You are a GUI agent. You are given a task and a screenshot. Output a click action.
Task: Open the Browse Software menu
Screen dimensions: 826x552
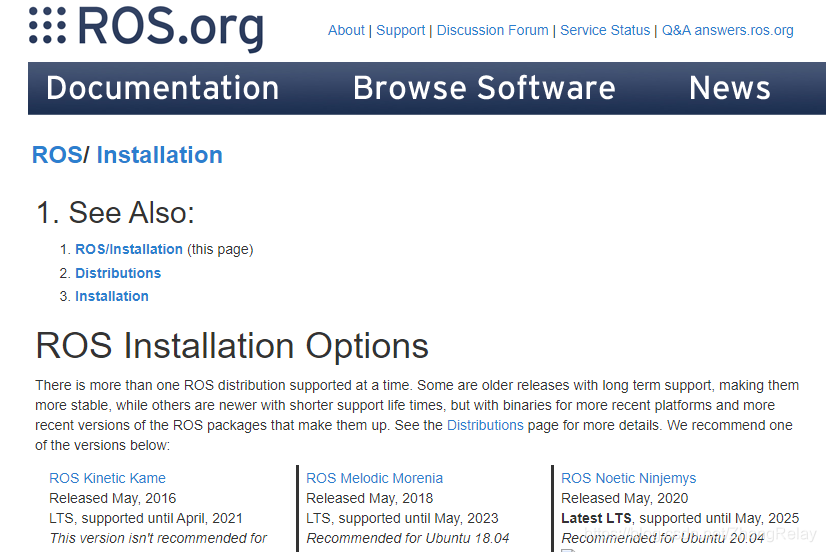click(484, 88)
